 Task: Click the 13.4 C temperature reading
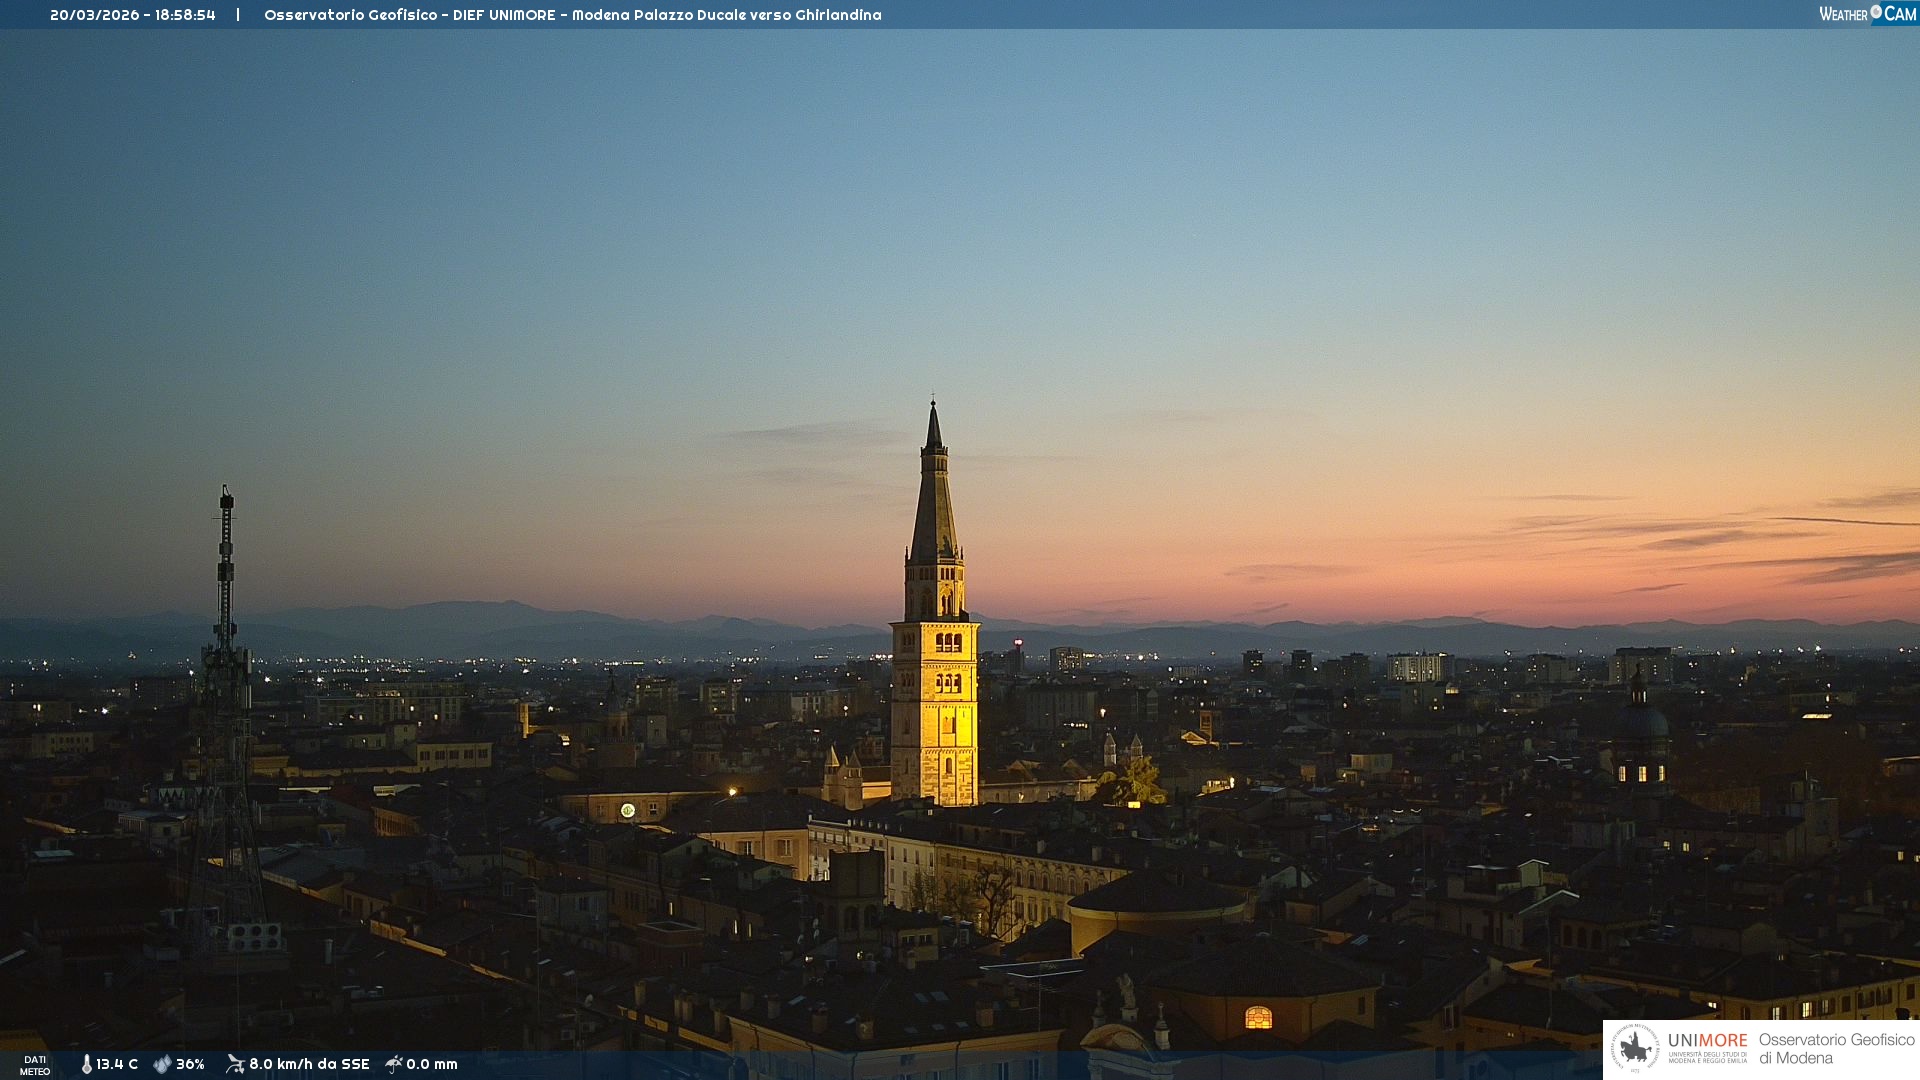(x=117, y=1064)
